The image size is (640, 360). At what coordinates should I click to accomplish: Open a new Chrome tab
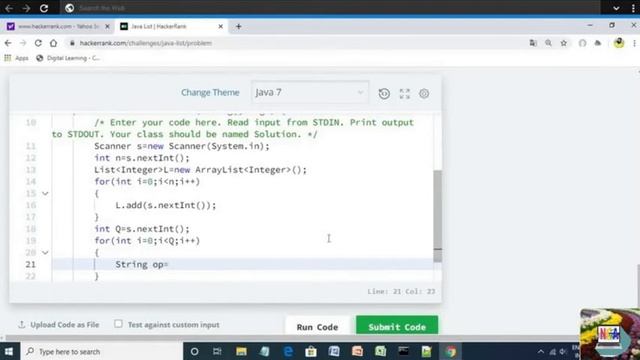tap(238, 26)
